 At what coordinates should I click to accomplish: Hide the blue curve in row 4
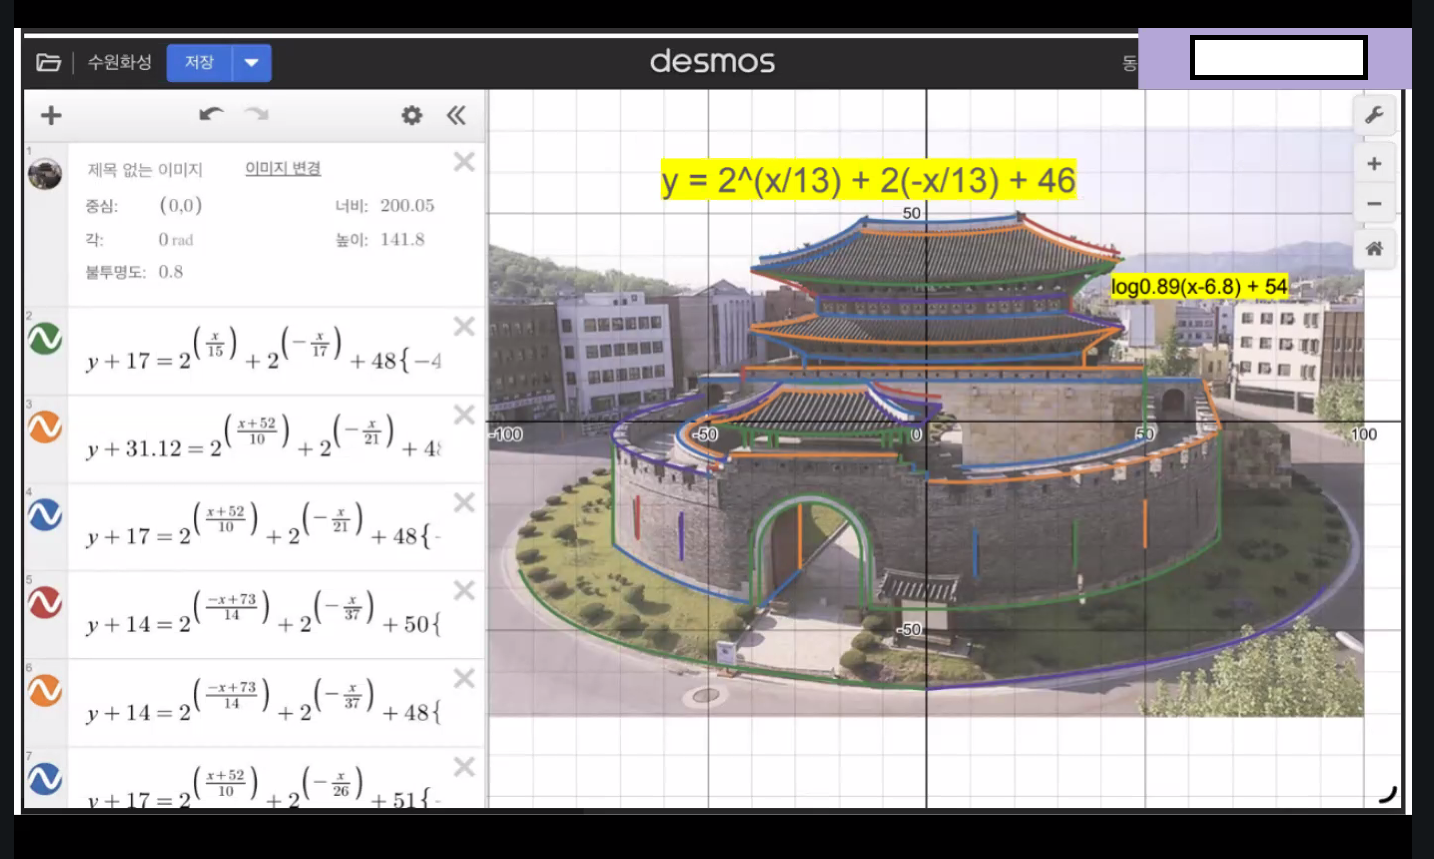coord(45,515)
